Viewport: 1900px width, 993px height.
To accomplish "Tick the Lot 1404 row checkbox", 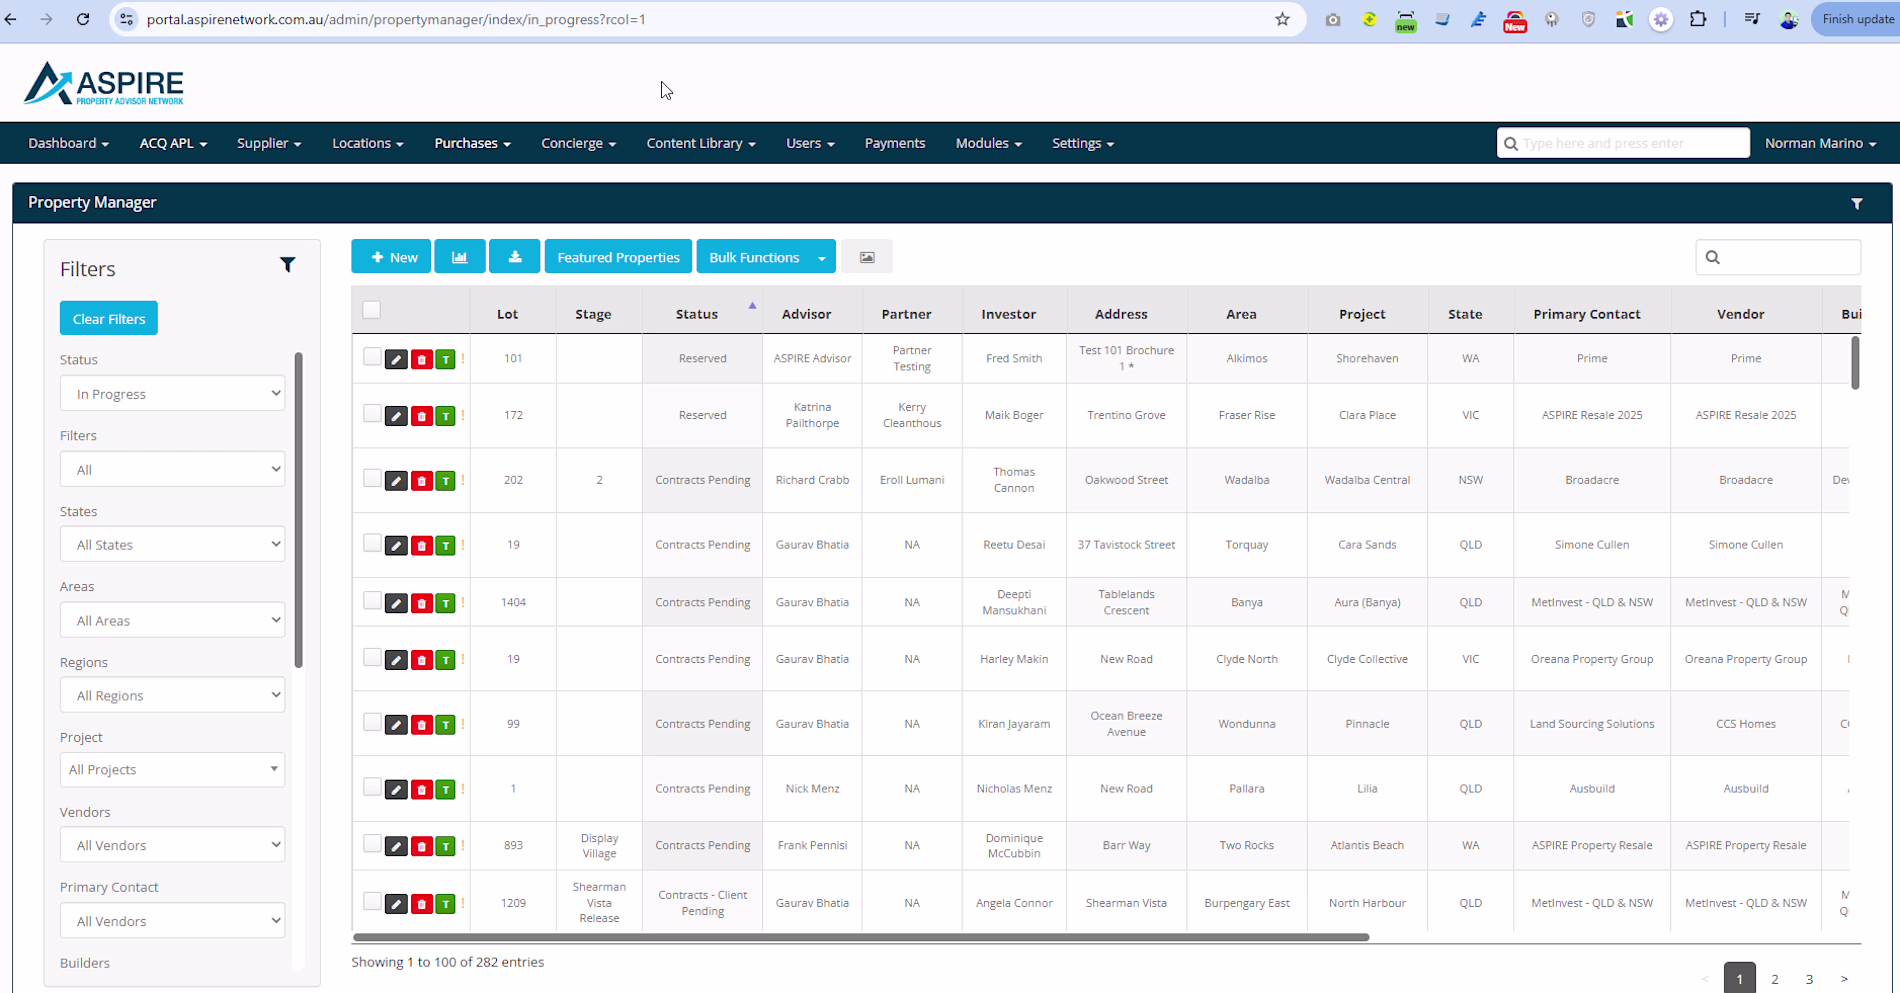I will point(372,601).
